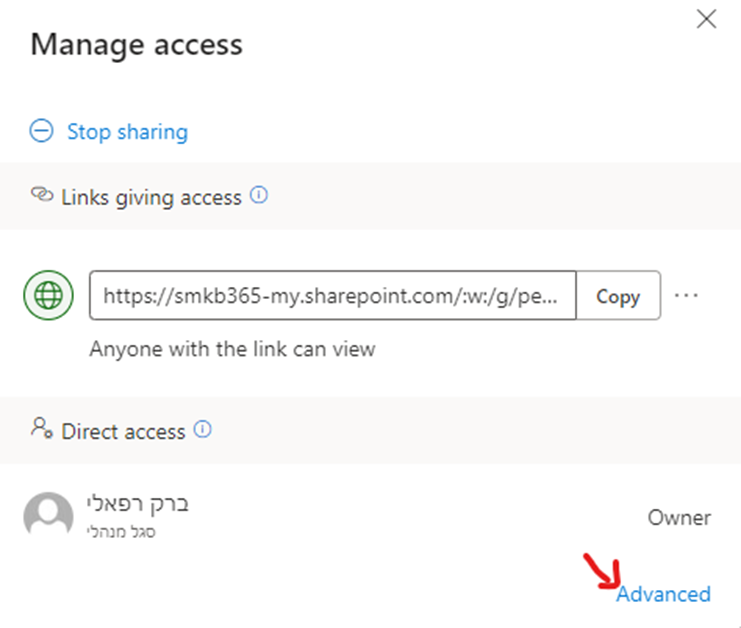Click the Stop sharing link text

click(127, 131)
